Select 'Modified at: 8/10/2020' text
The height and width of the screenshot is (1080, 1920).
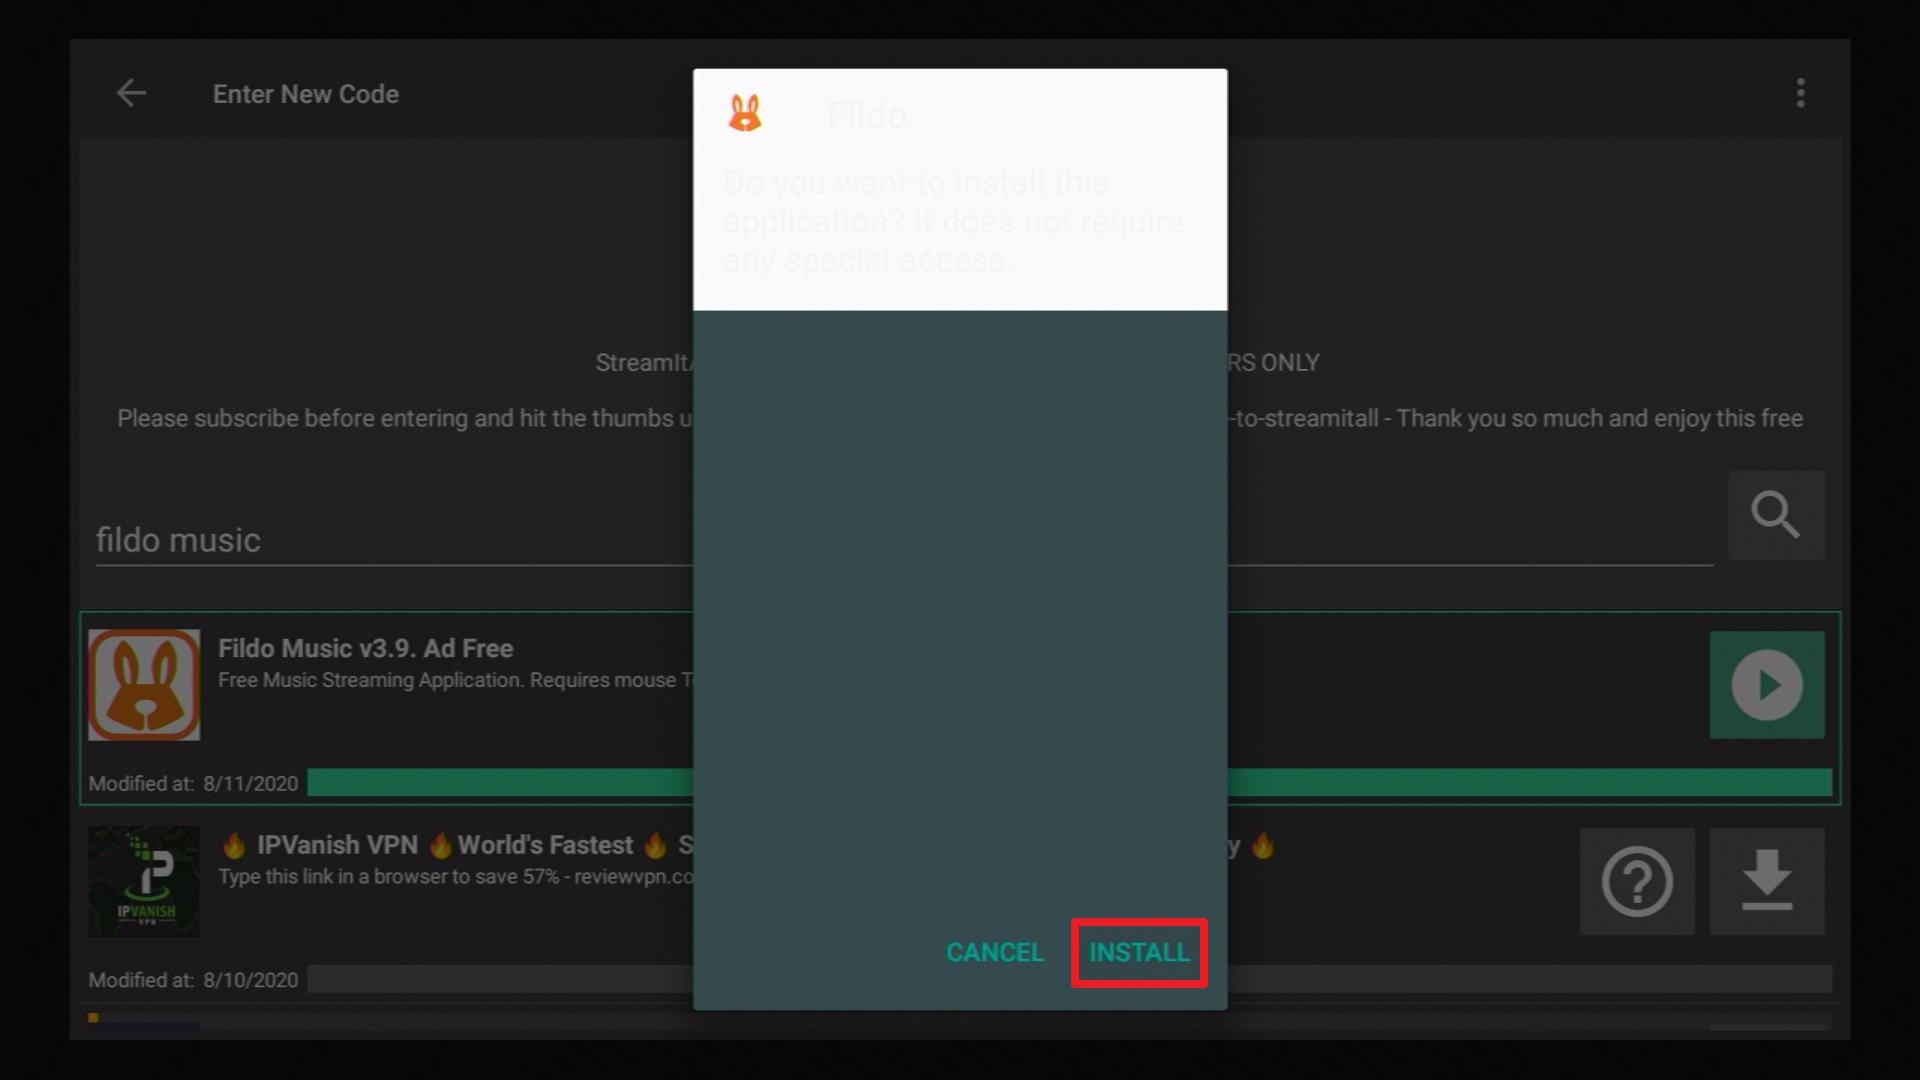click(193, 980)
